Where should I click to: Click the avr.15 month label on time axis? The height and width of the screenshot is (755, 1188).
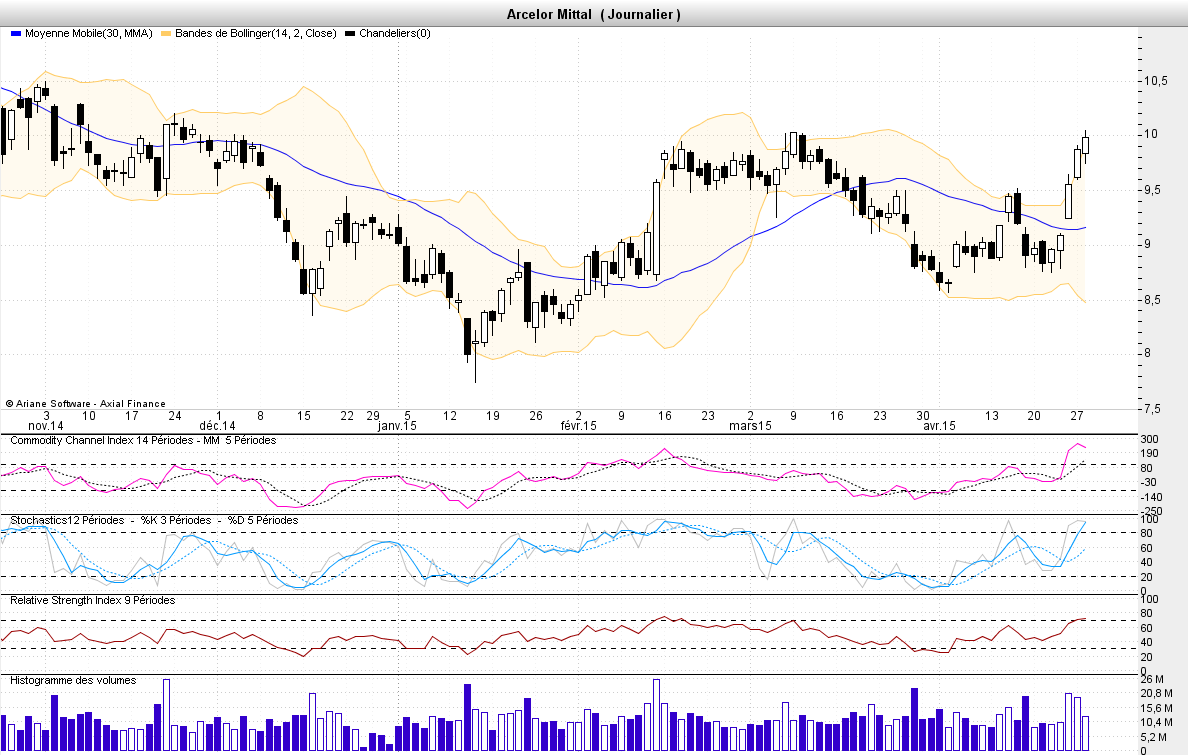939,426
